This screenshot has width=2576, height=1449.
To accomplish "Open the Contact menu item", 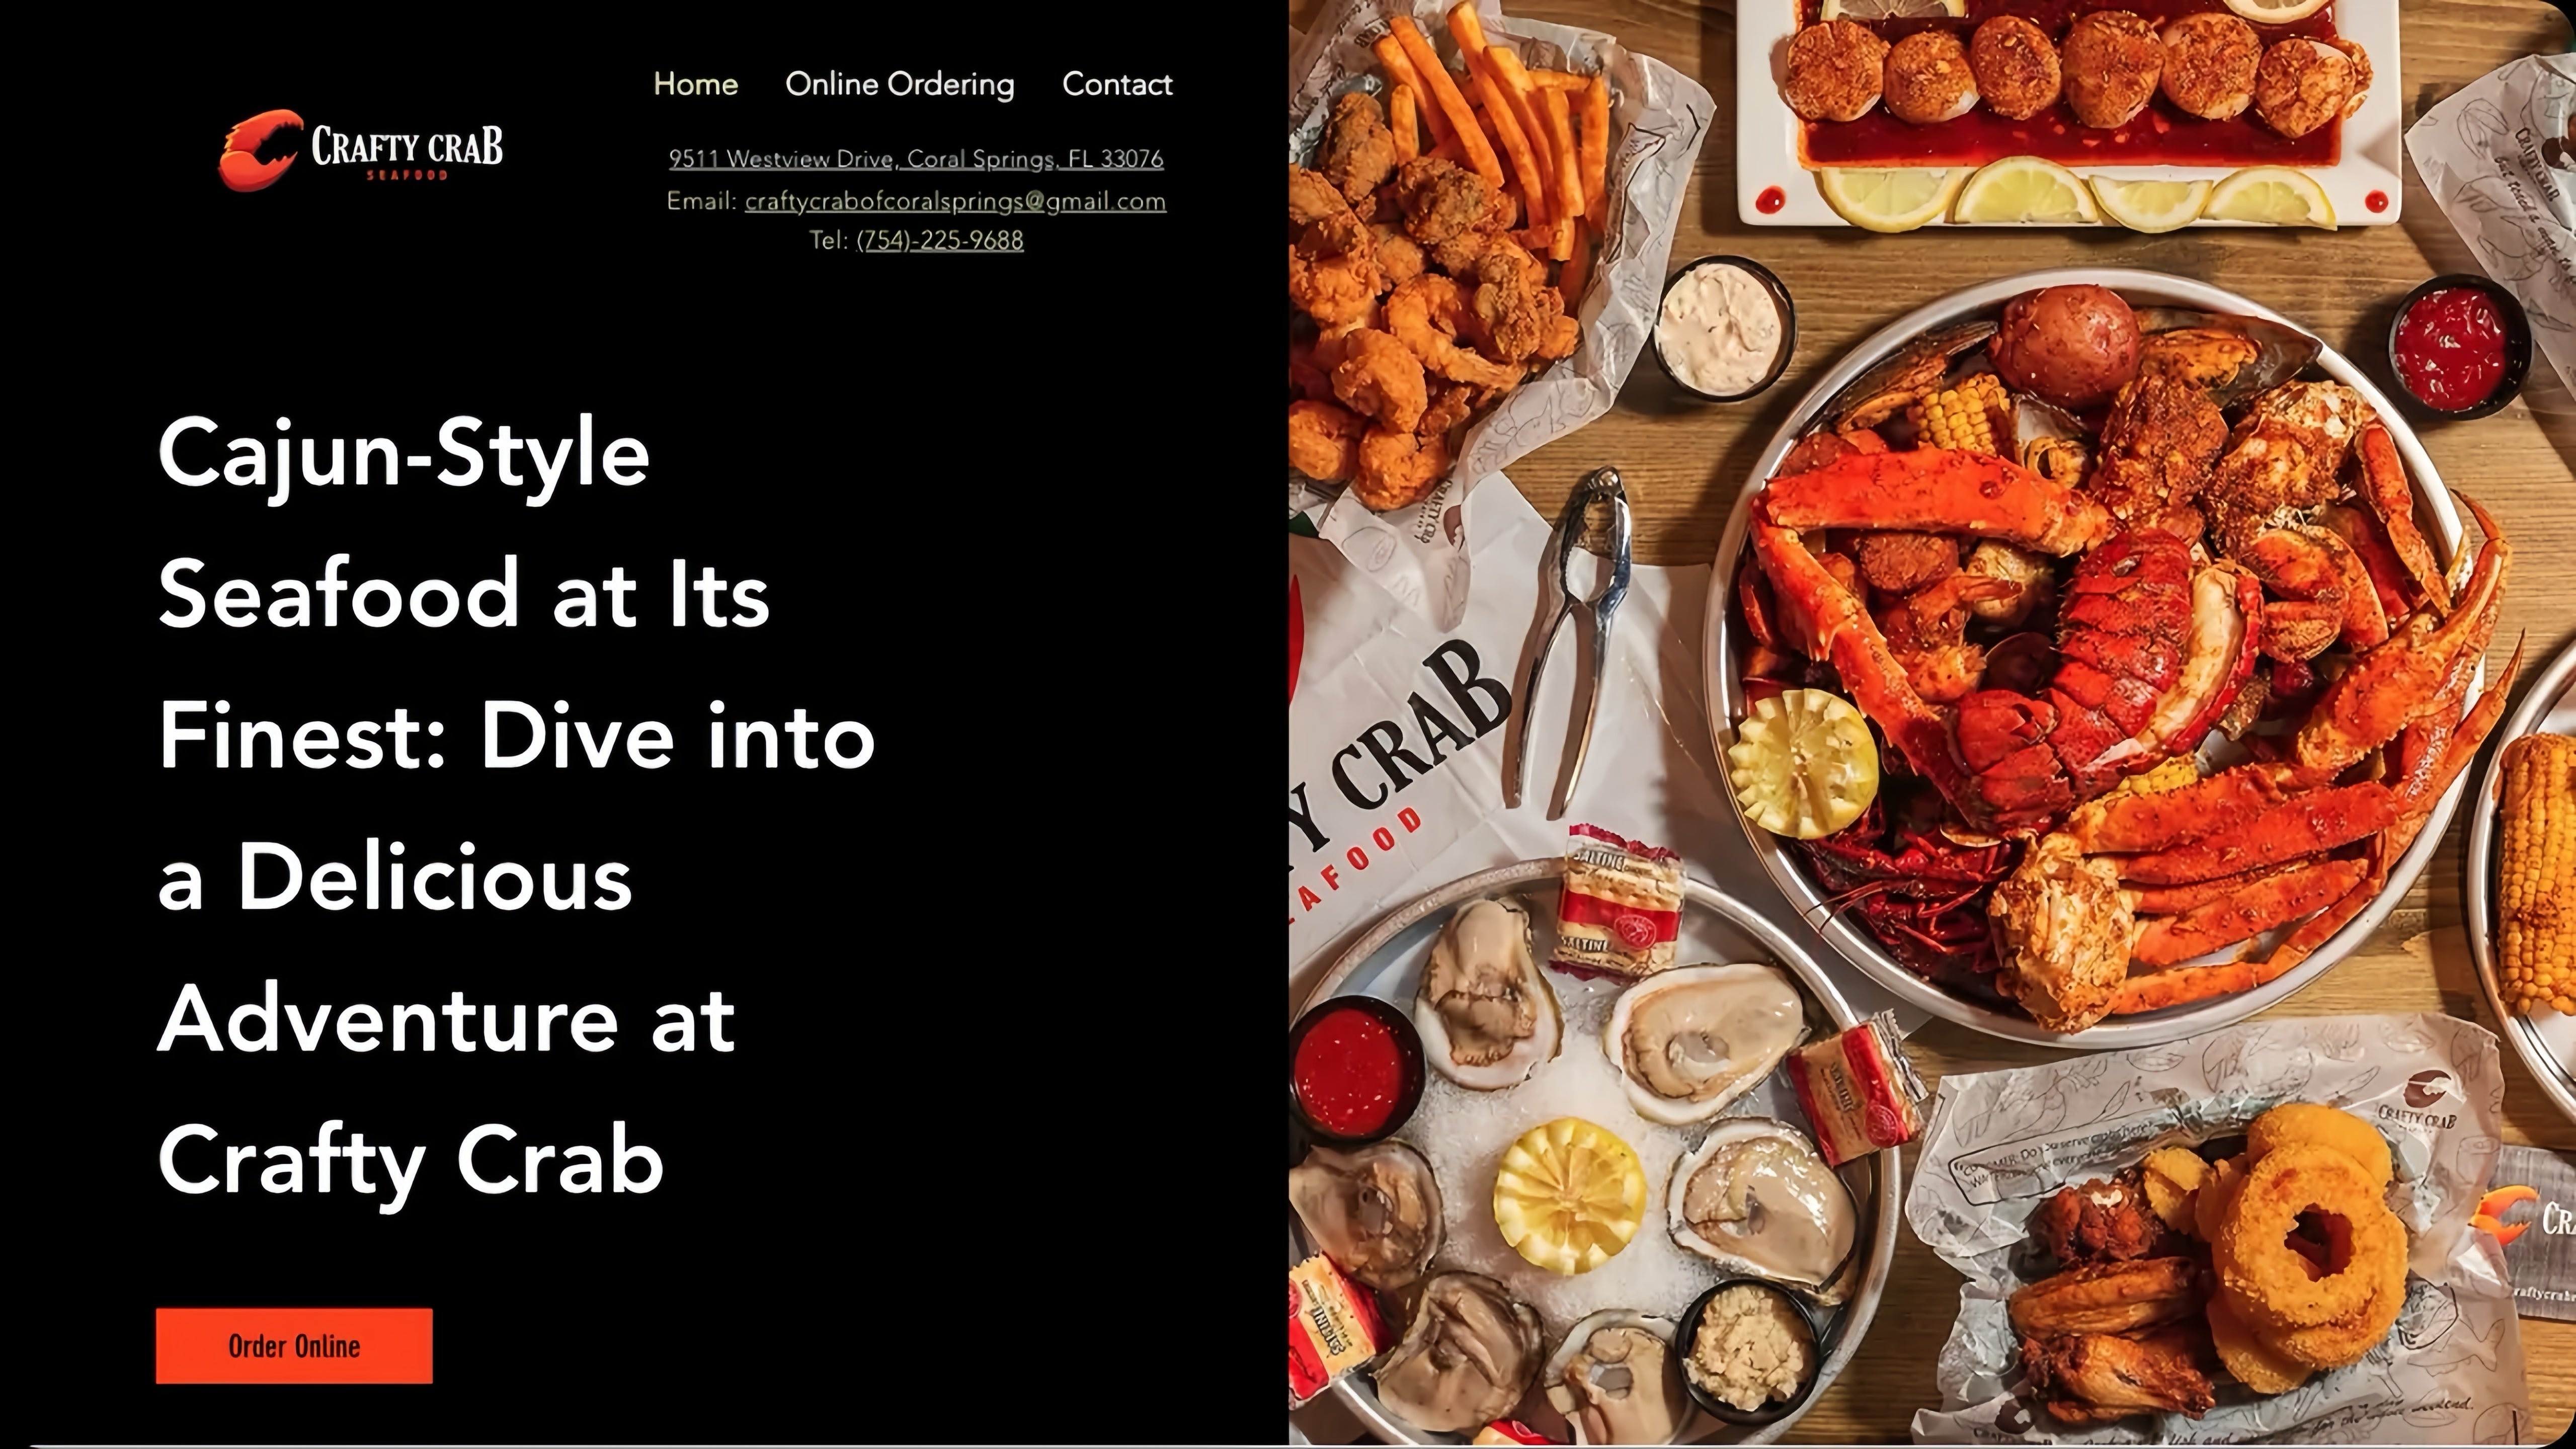I will [1117, 84].
